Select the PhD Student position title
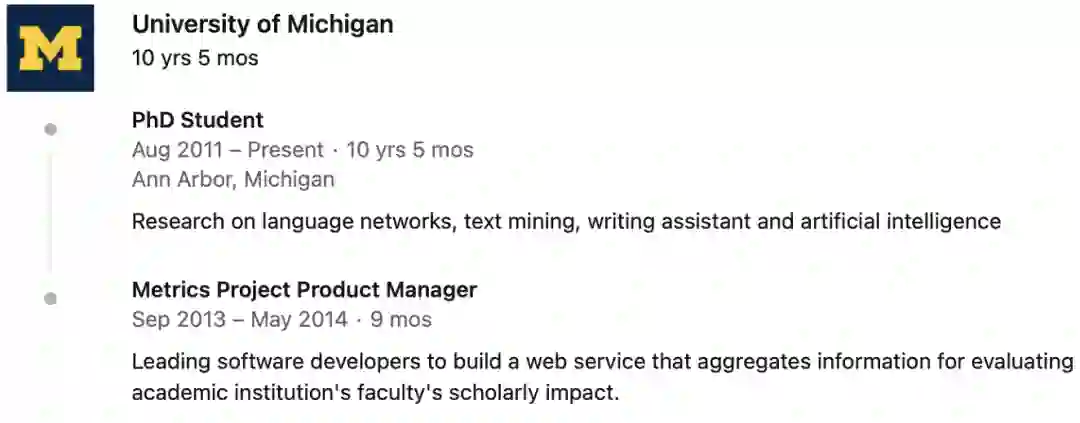 tap(197, 120)
